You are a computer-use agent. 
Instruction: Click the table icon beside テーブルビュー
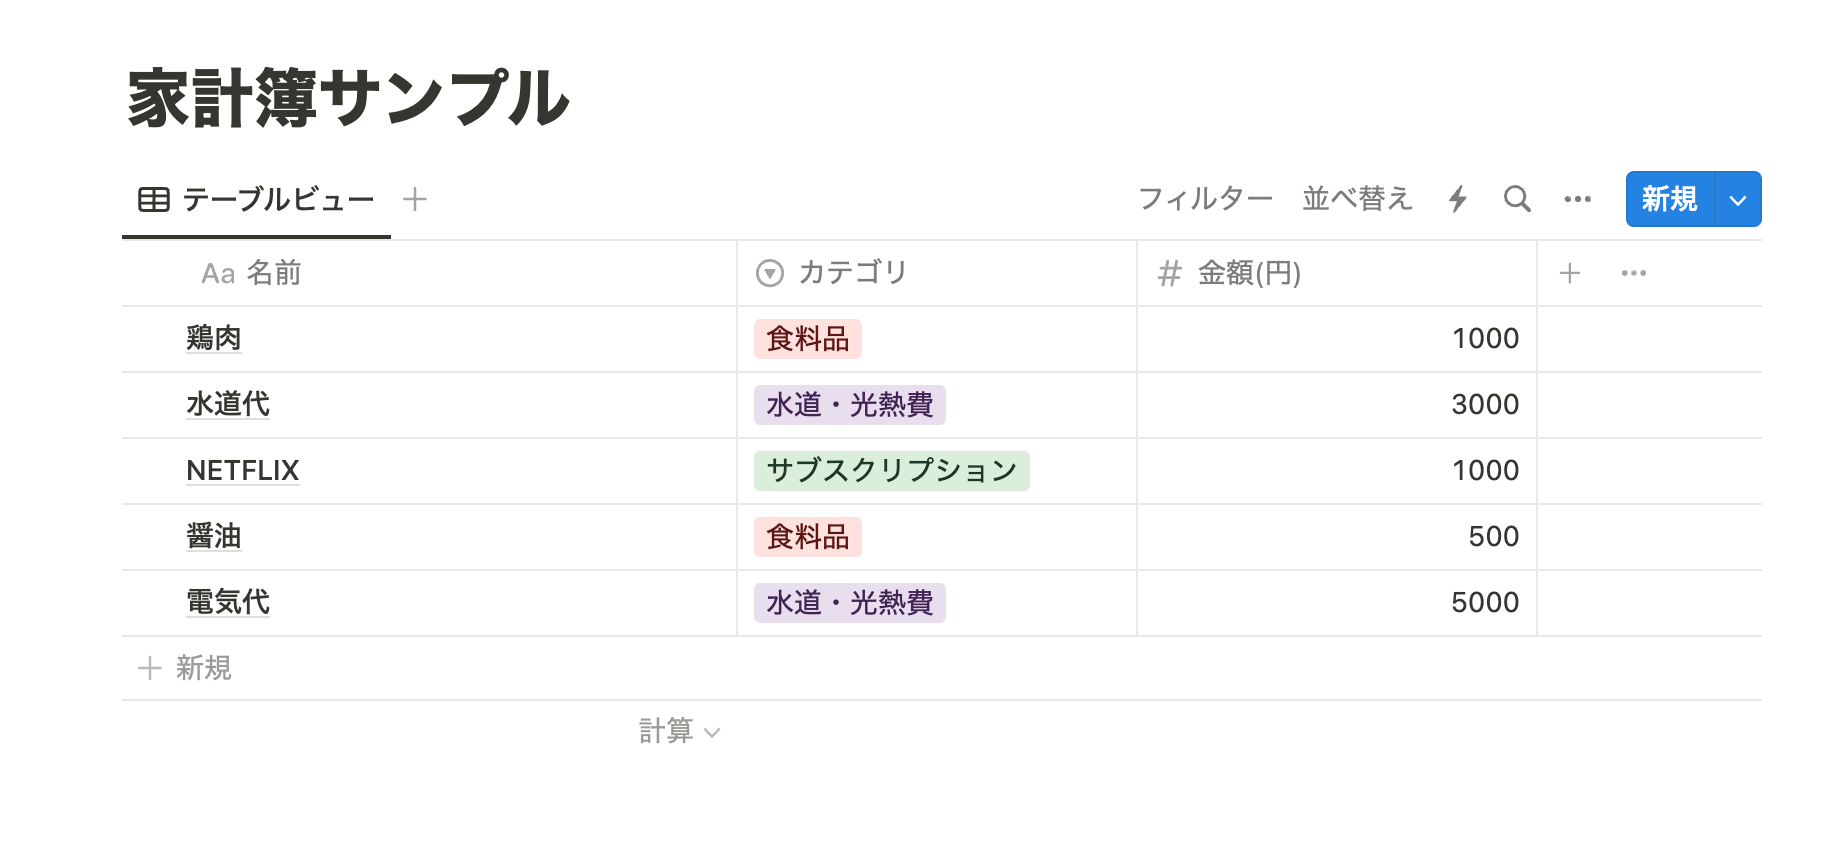point(154,199)
